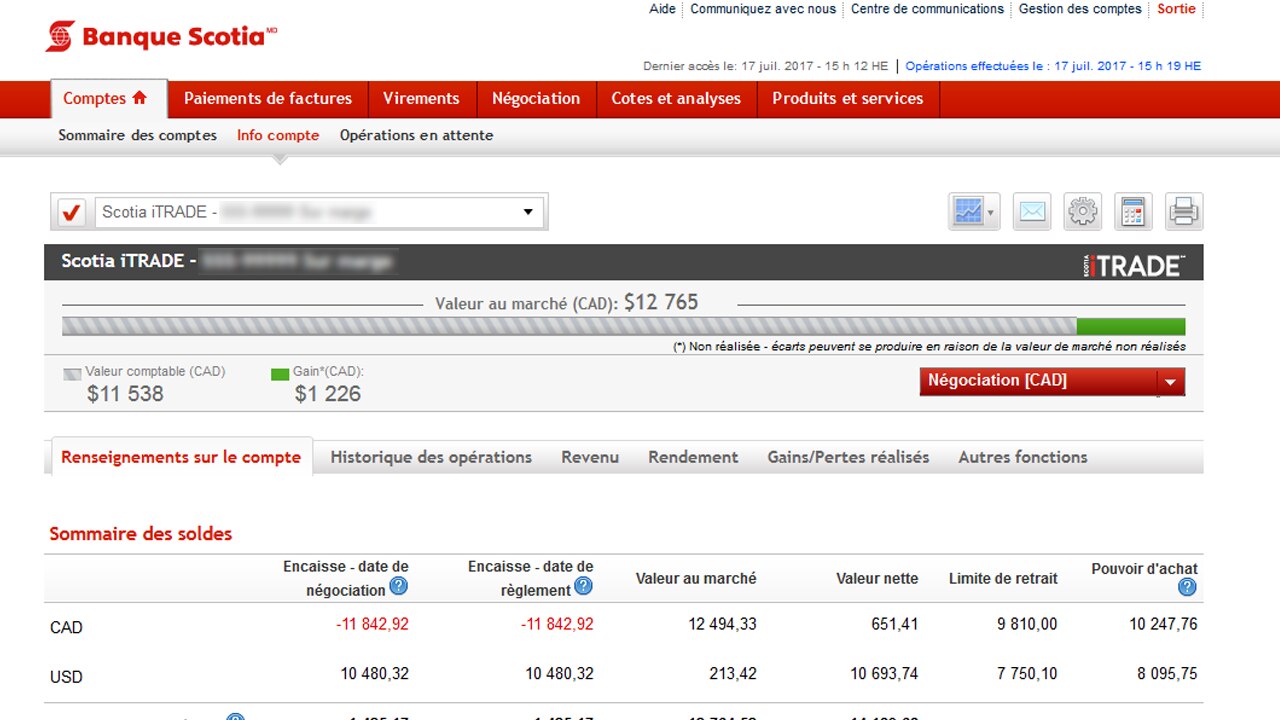Screen dimensions: 1280x720
Task: Expand the Négociation [CAD] dropdown arrow
Action: pyautogui.click(x=1170, y=382)
